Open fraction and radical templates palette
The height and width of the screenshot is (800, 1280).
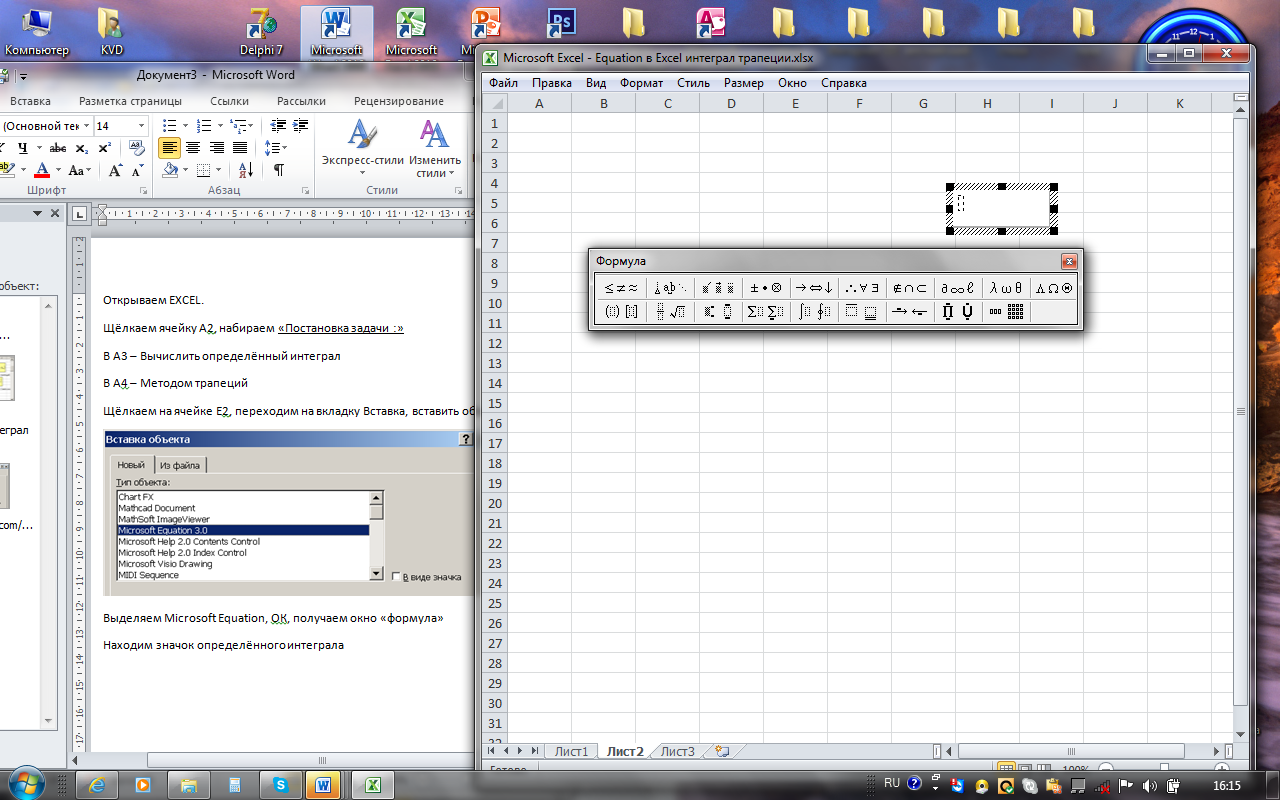[x=670, y=312]
